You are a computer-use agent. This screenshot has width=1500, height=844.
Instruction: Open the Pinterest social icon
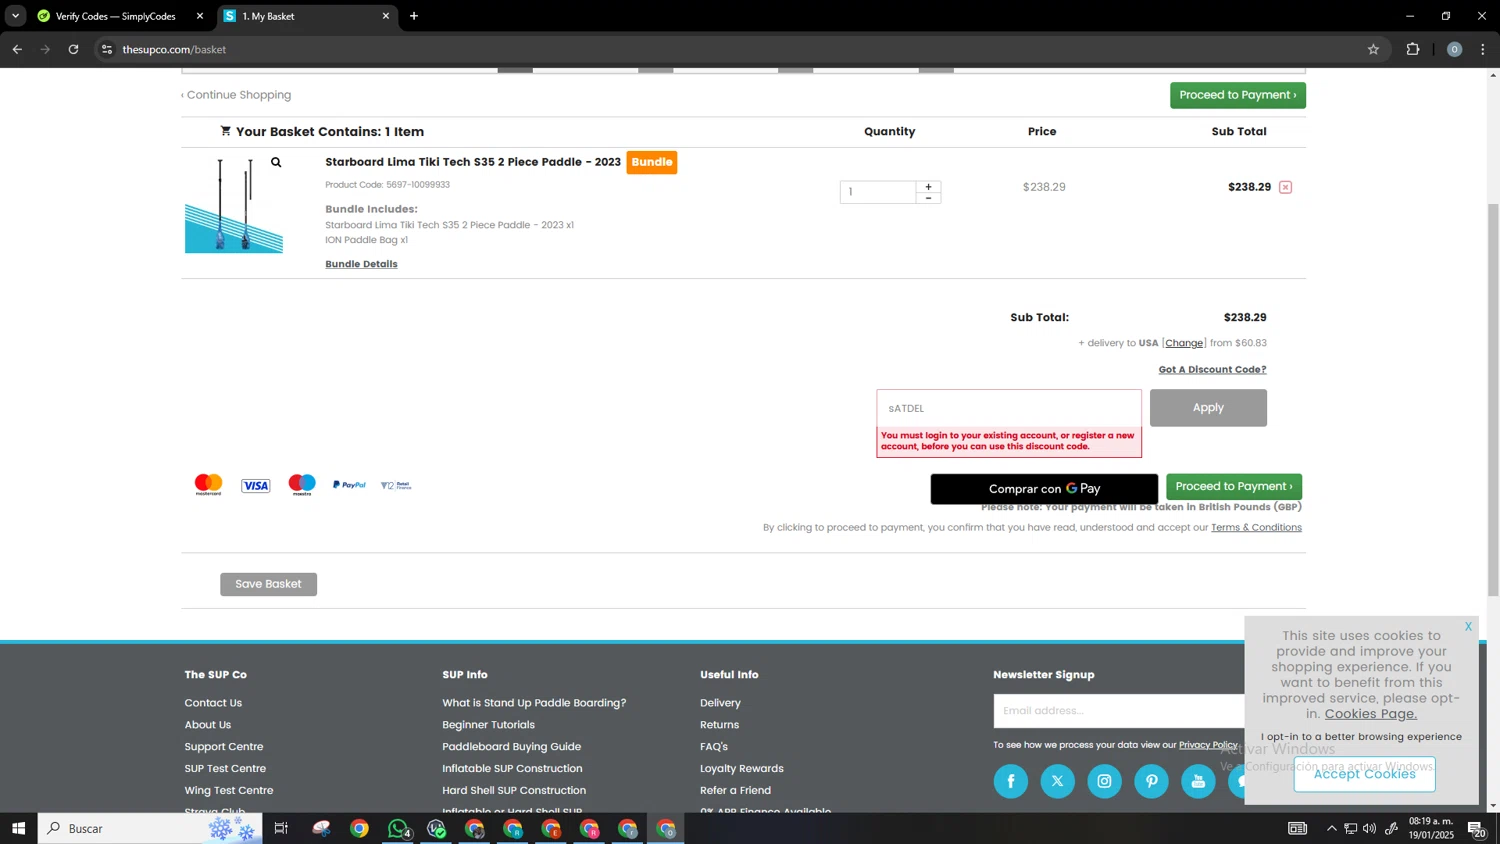[x=1151, y=781]
